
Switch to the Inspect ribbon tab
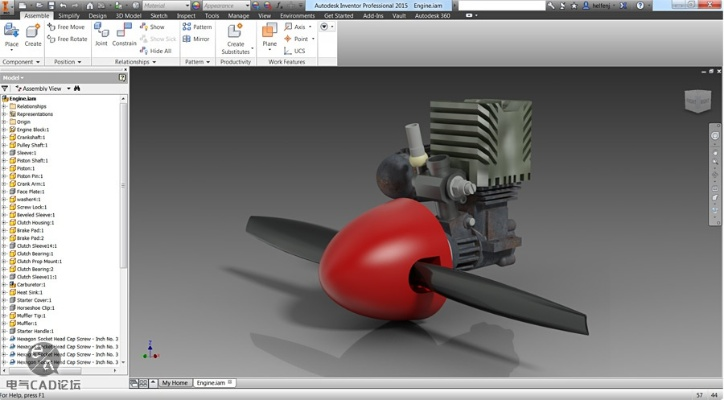tap(186, 16)
